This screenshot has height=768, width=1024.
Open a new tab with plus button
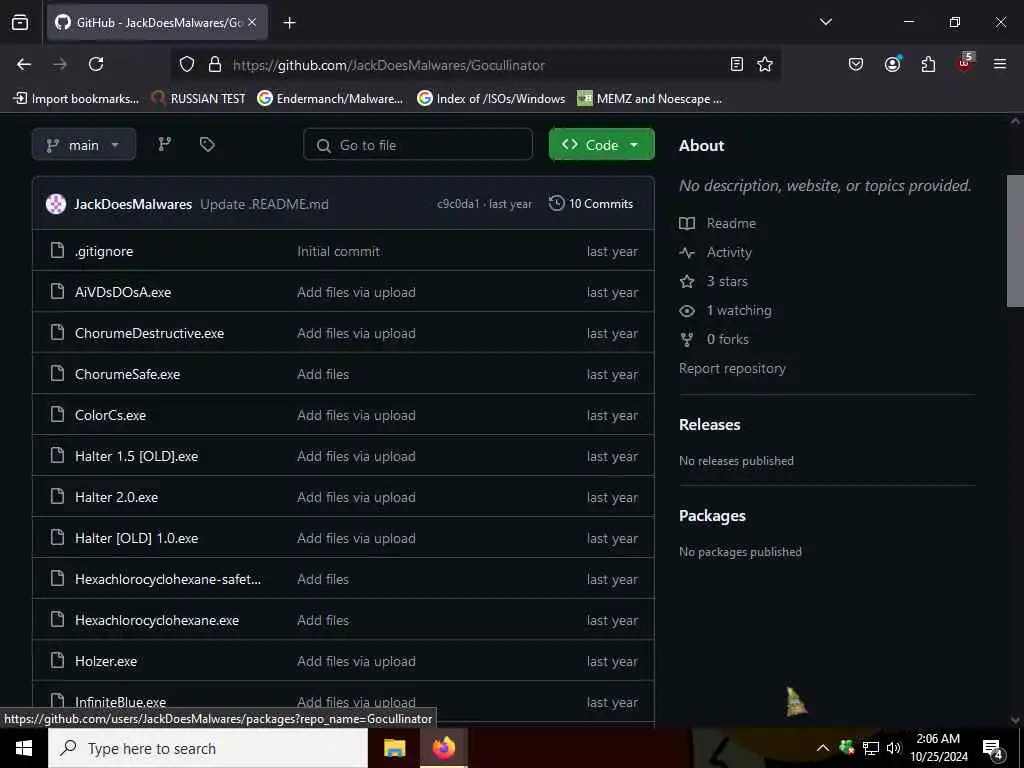click(x=289, y=23)
